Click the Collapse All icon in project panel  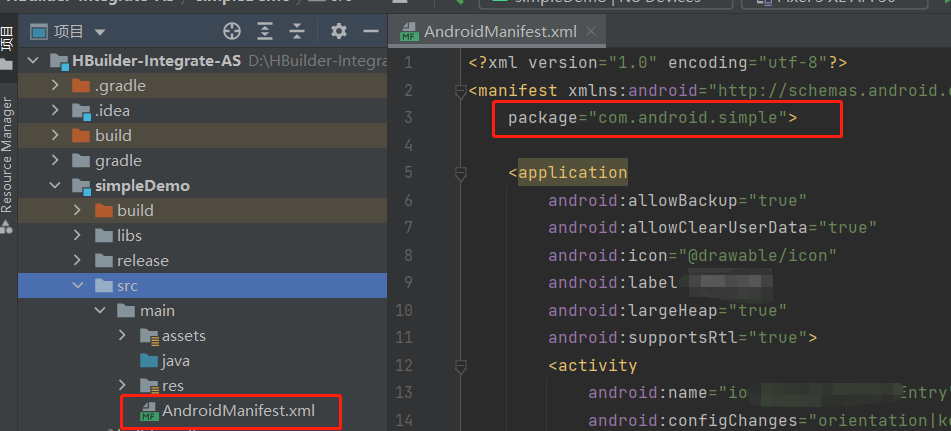click(297, 31)
